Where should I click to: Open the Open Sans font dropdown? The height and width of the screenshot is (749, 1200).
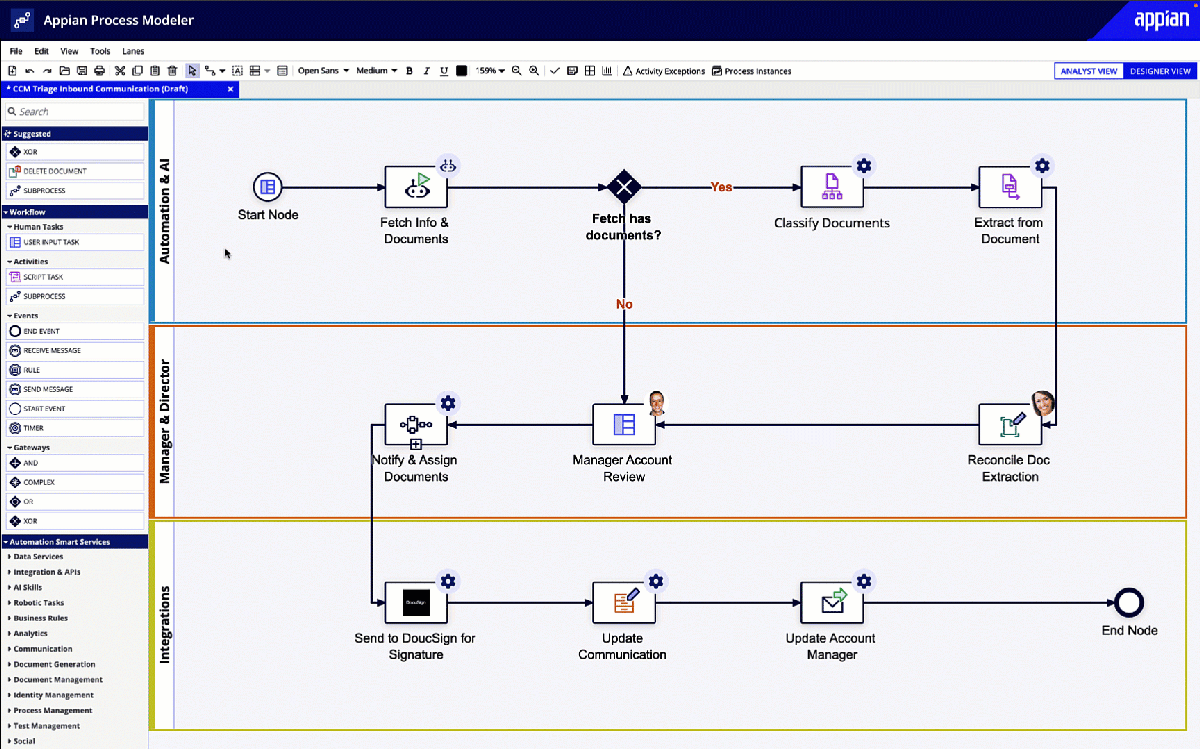[x=323, y=71]
